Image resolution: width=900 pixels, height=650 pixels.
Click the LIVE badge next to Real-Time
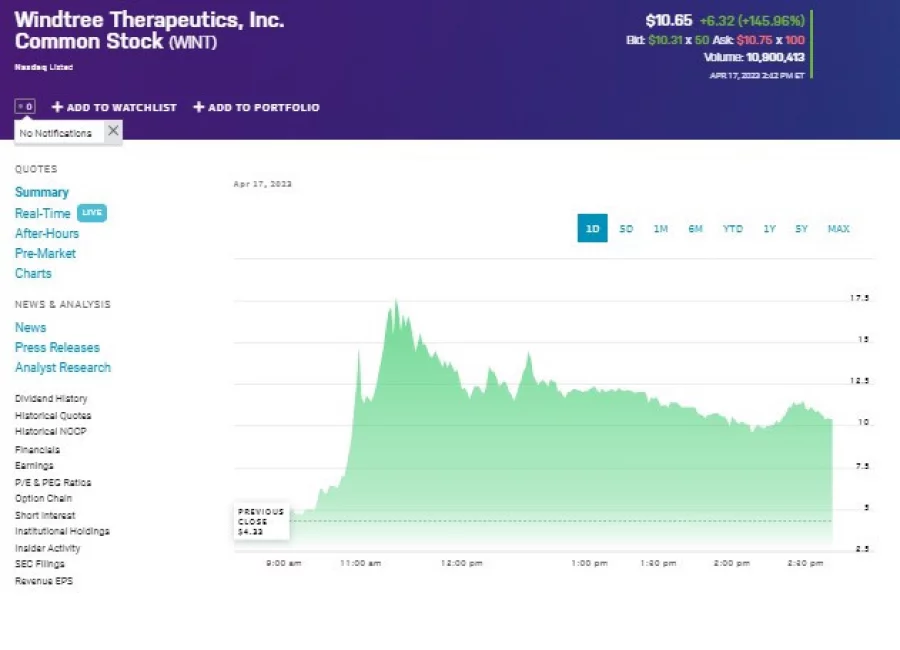tap(91, 213)
